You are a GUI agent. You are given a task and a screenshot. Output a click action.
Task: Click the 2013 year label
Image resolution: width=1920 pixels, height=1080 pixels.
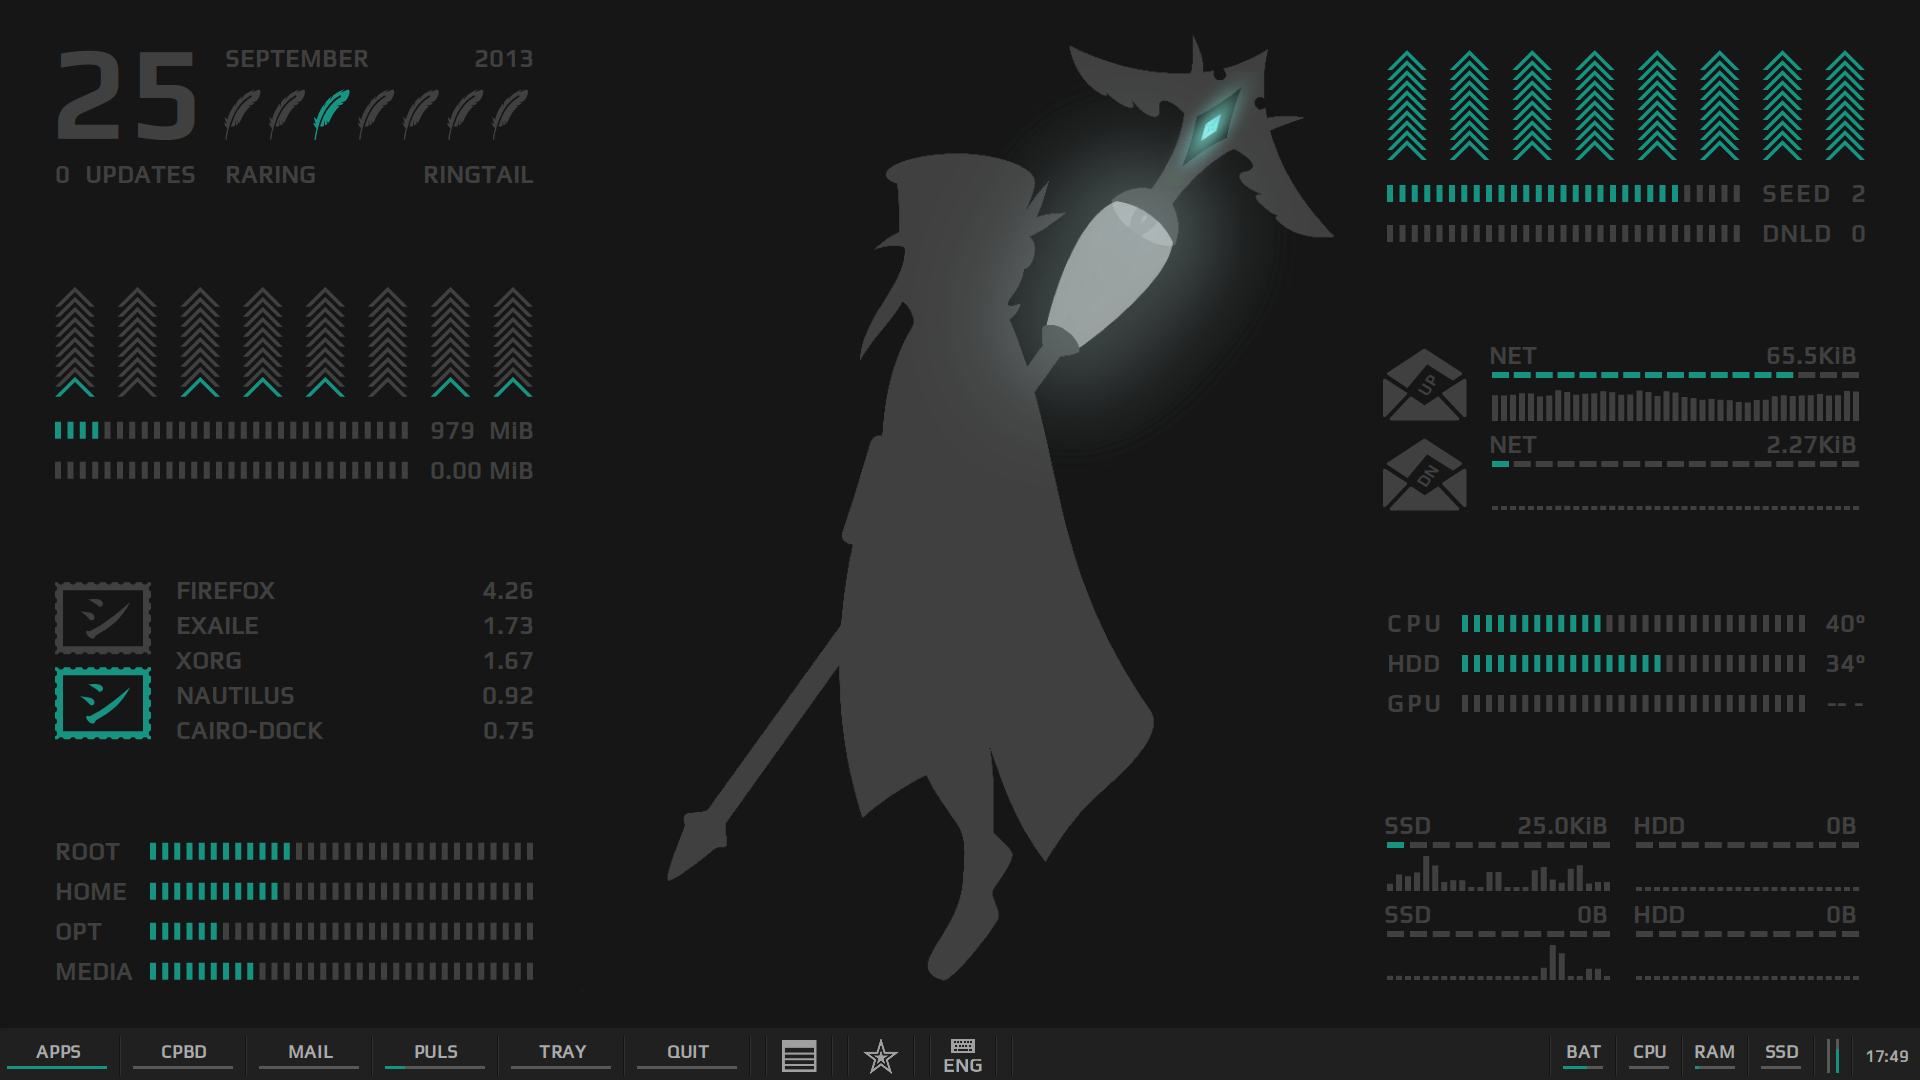(504, 59)
